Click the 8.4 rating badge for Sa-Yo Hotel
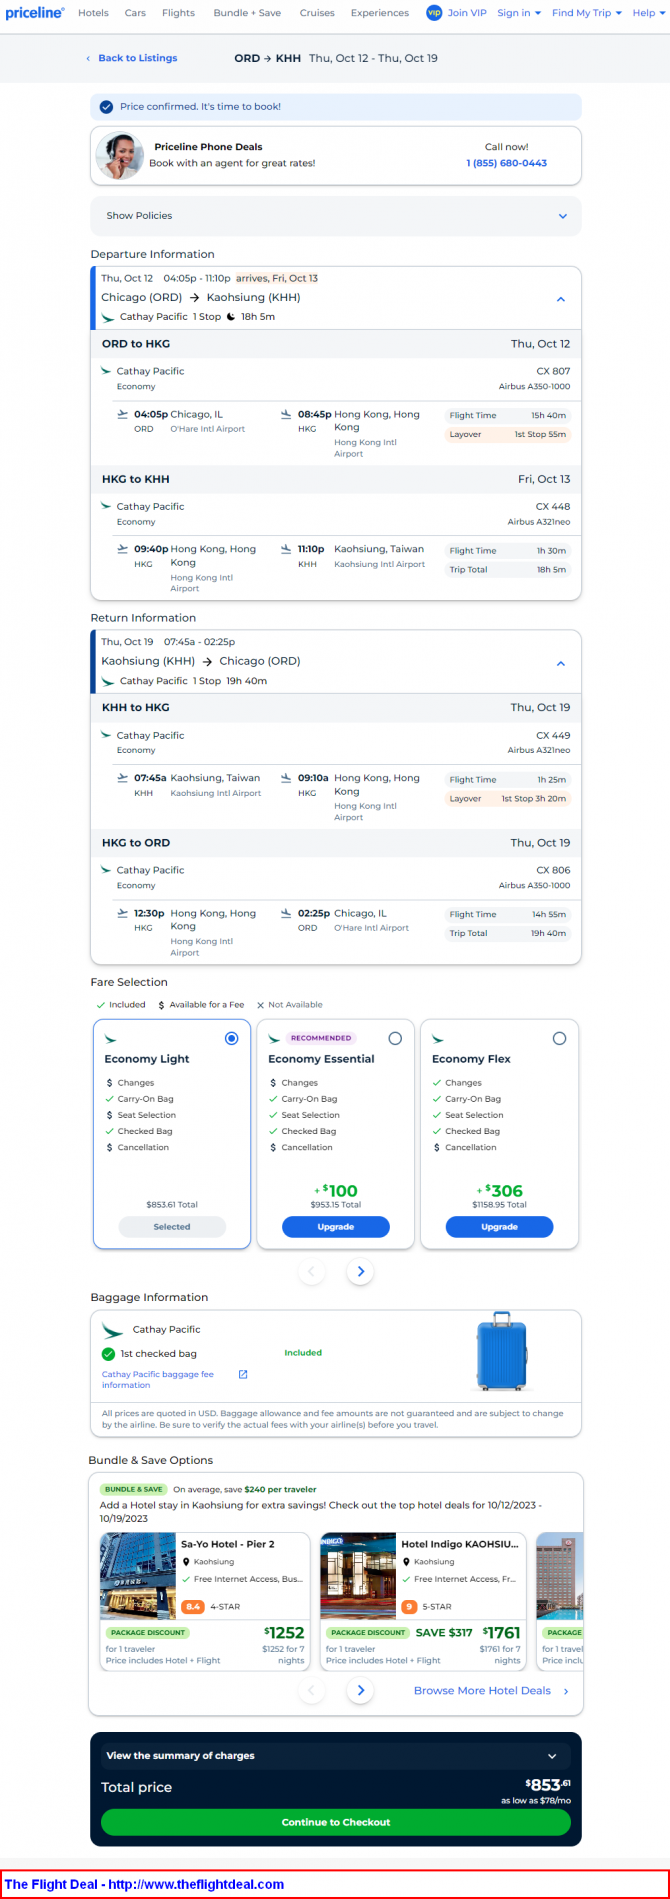 [x=193, y=1607]
